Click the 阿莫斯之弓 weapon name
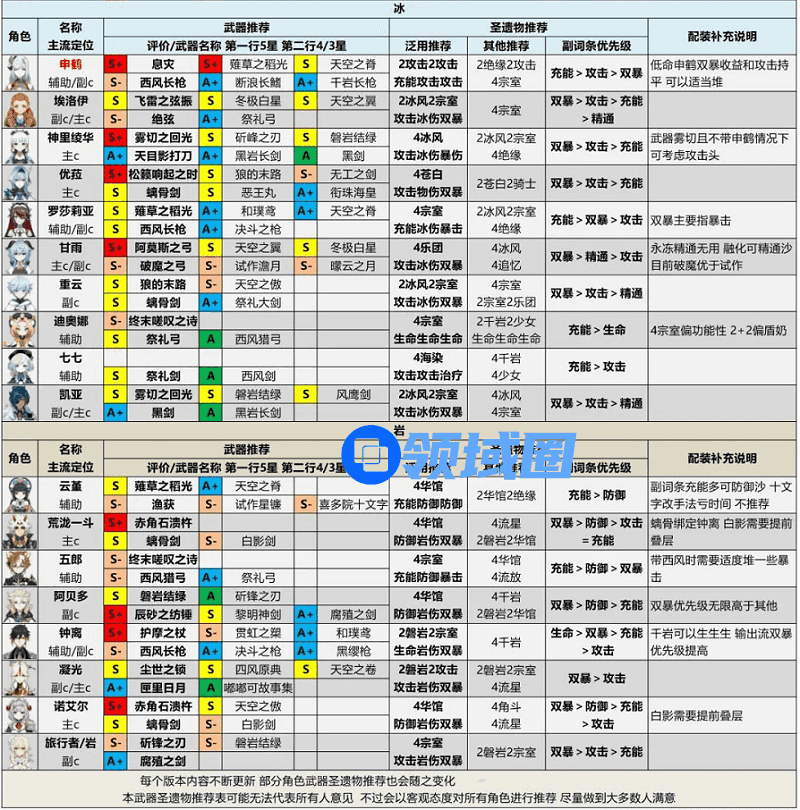 [x=161, y=247]
